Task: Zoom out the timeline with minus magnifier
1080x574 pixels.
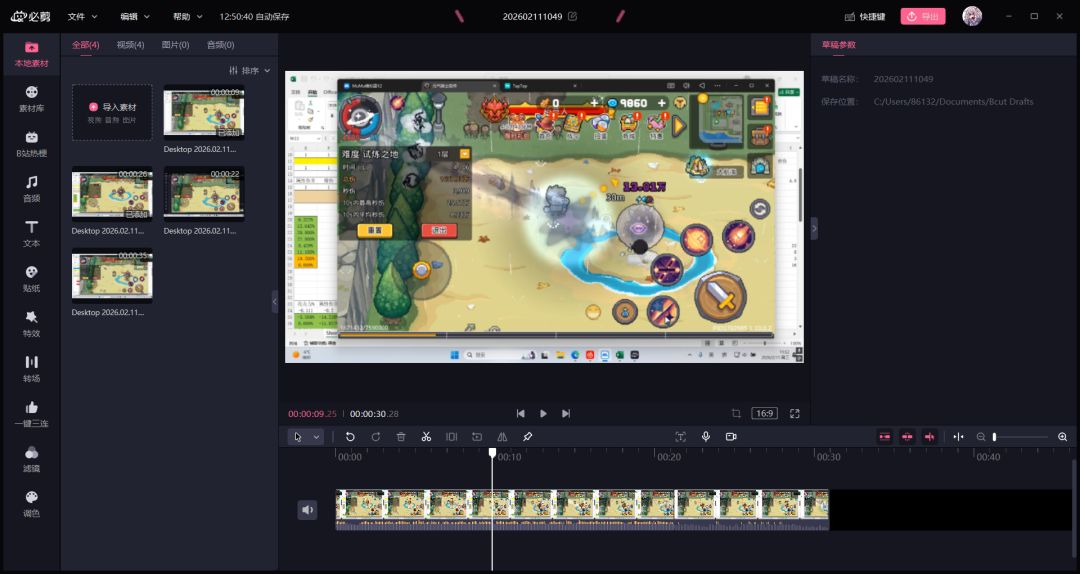Action: (981, 437)
